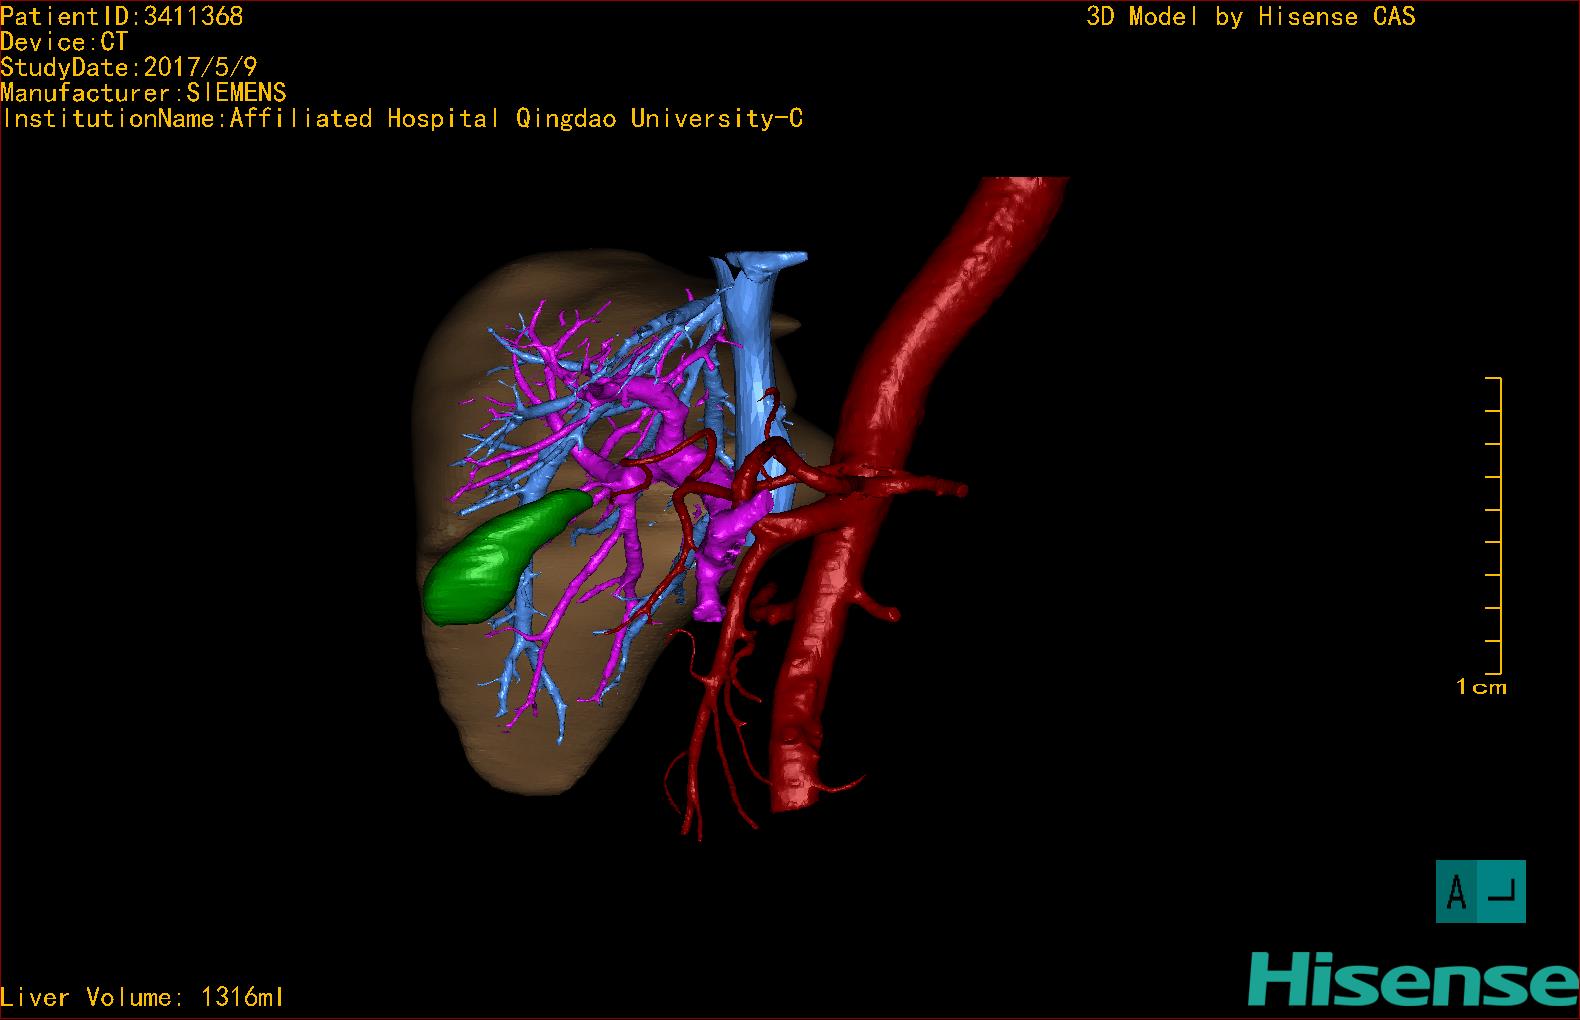Select the StudyDate 2017/5/9 text
This screenshot has height=1020, width=1580.
pos(129,67)
